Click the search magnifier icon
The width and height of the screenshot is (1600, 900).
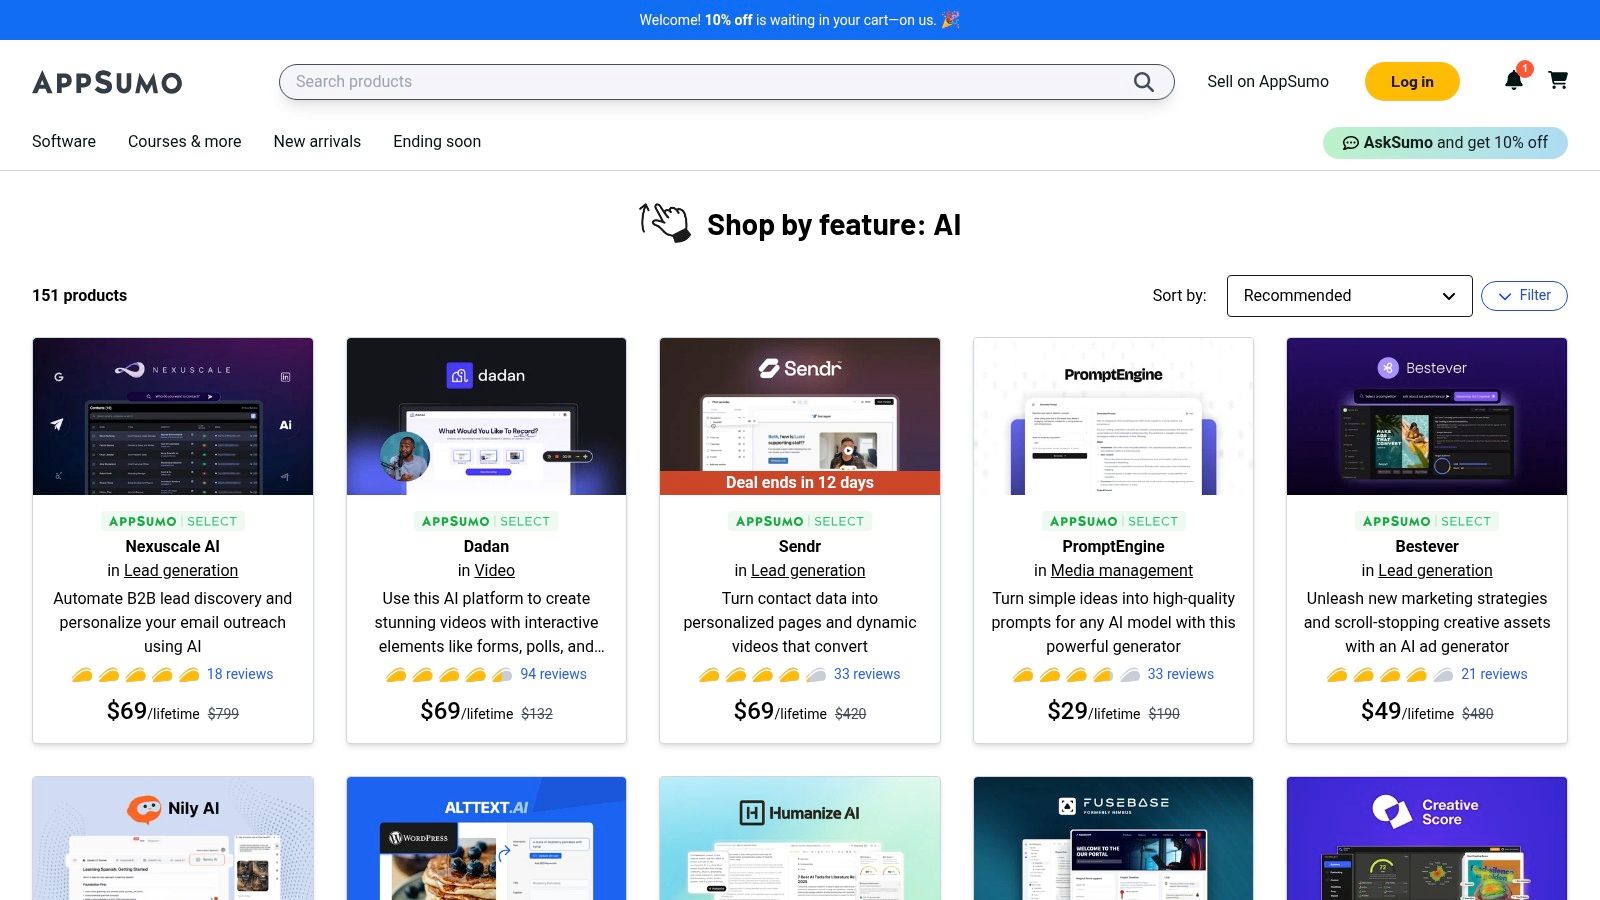pos(1143,82)
